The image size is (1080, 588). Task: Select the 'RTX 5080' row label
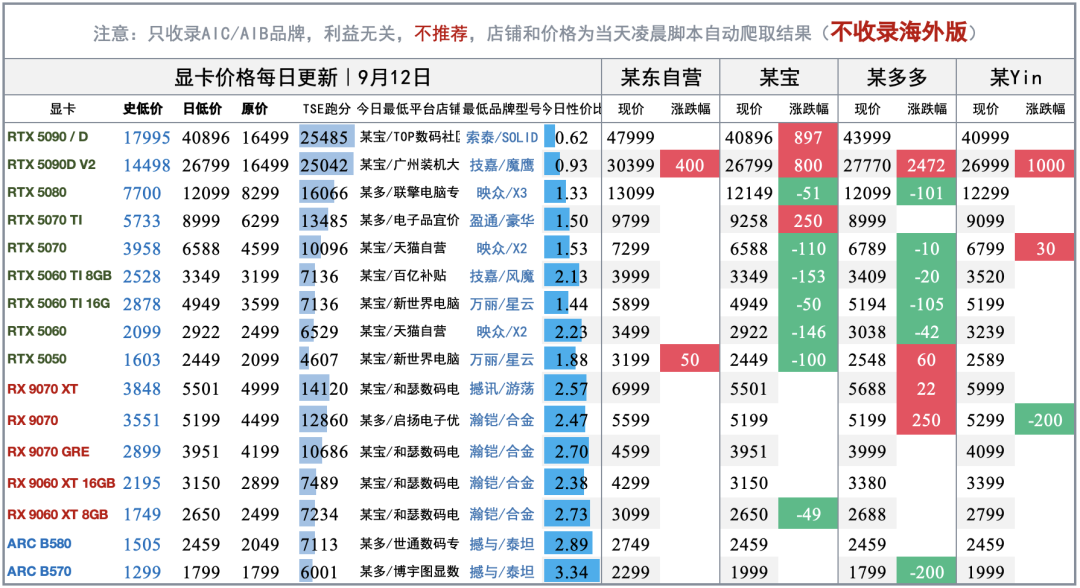(37, 192)
